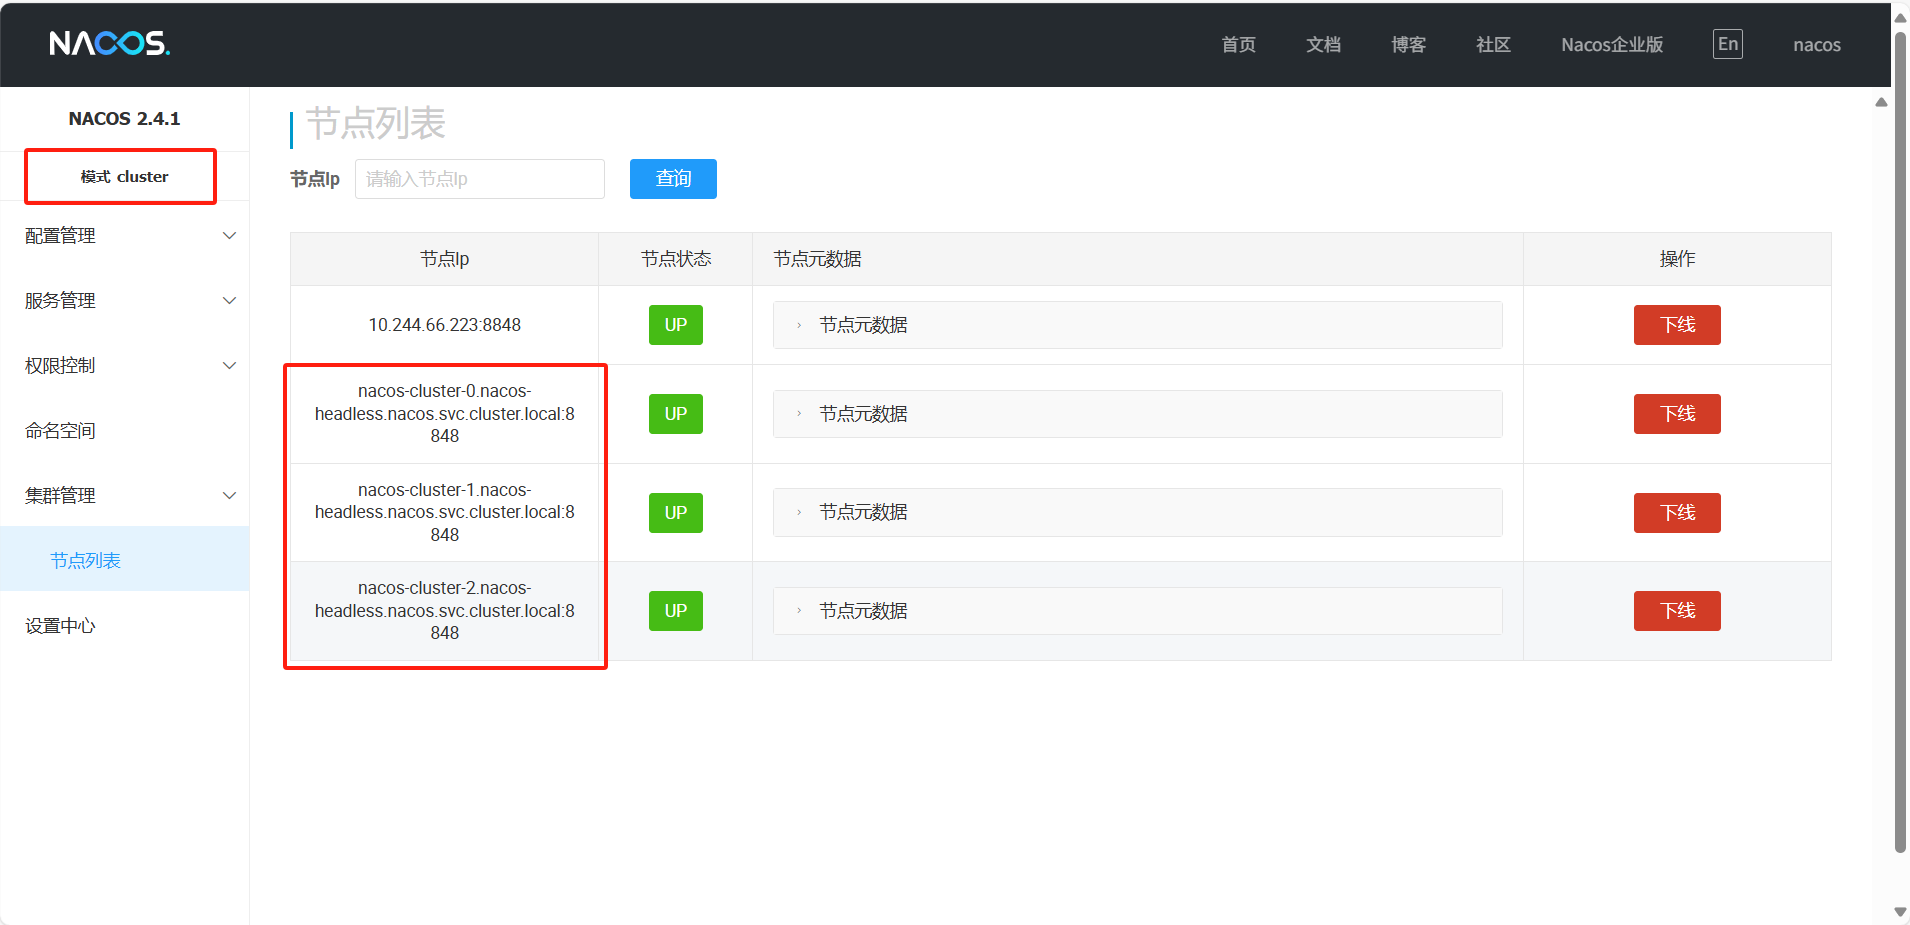Select the nacos-cluster-2 node address cell
The width and height of the screenshot is (1910, 925).
(x=445, y=611)
